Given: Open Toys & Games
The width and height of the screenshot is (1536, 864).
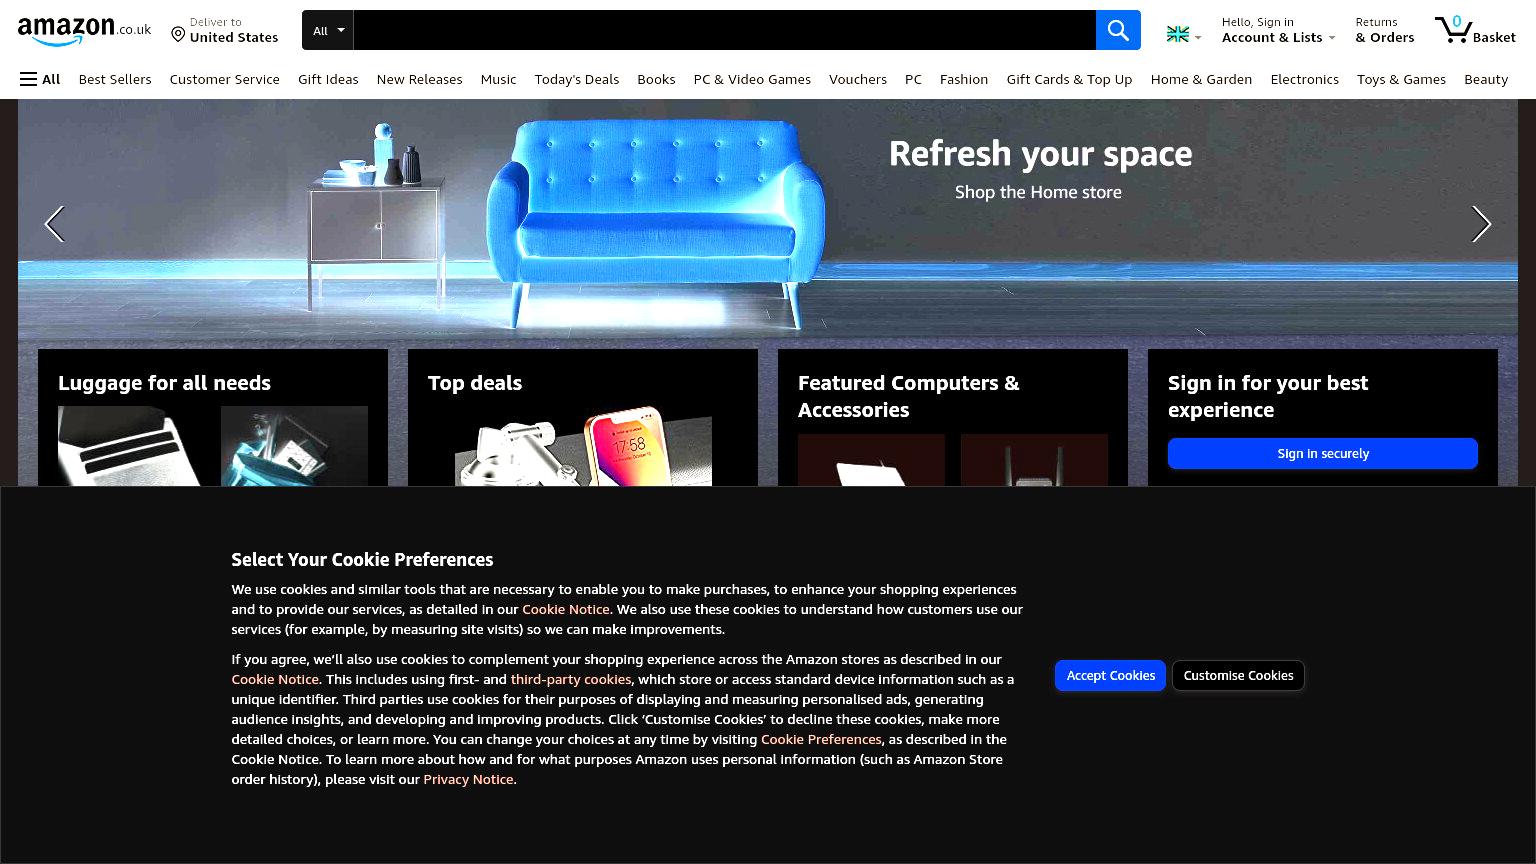Looking at the screenshot, I should 1401,79.
